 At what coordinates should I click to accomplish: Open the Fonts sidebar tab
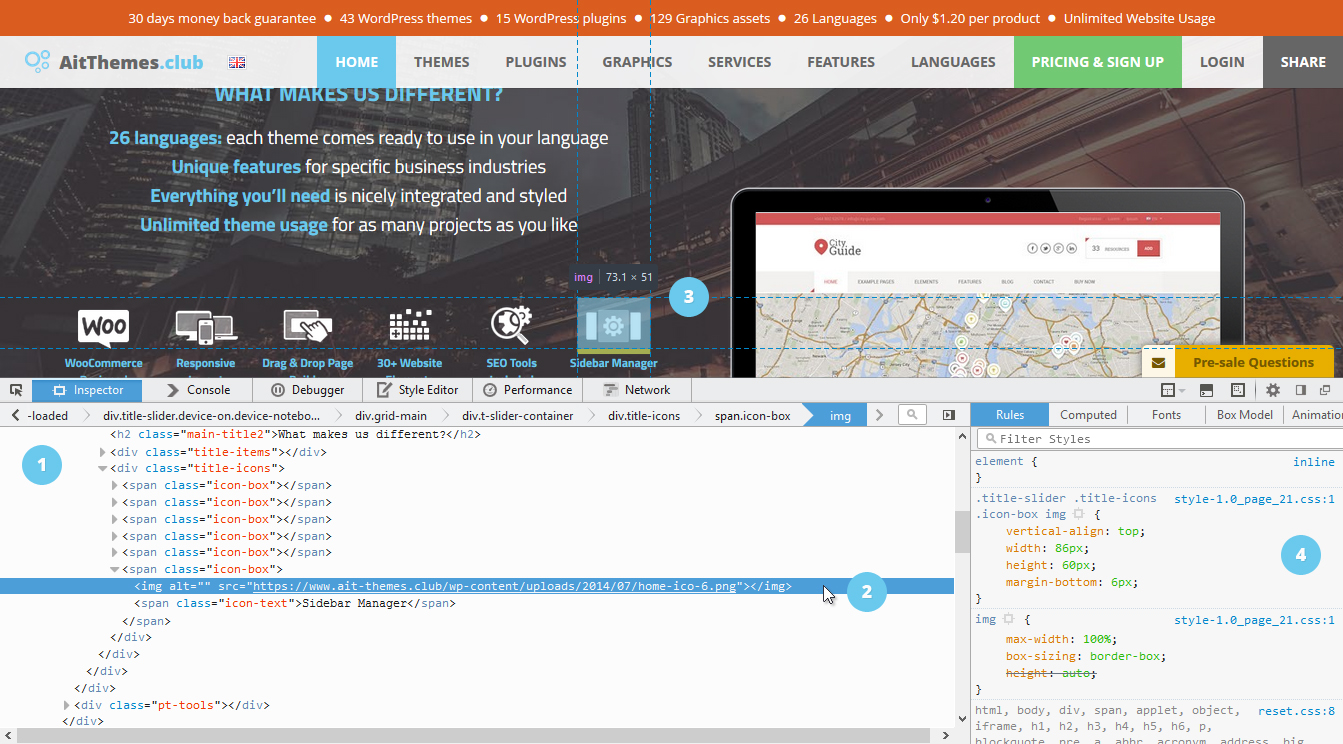[1166, 415]
